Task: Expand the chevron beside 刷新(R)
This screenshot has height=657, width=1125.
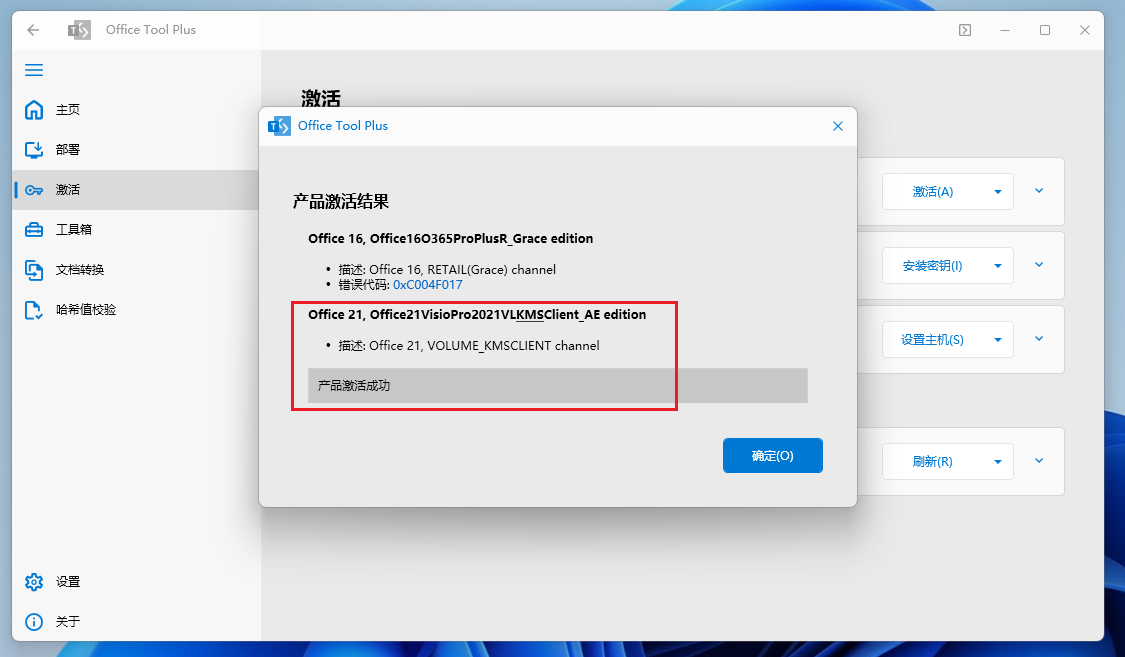Action: pos(1039,460)
